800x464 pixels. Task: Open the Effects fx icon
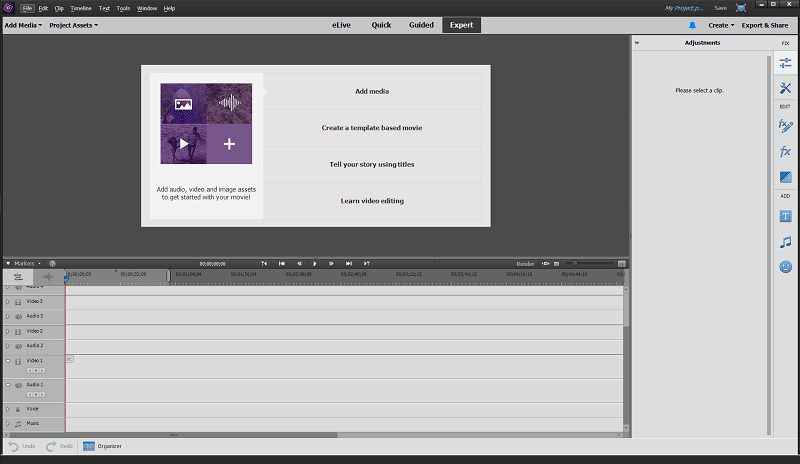(785, 152)
